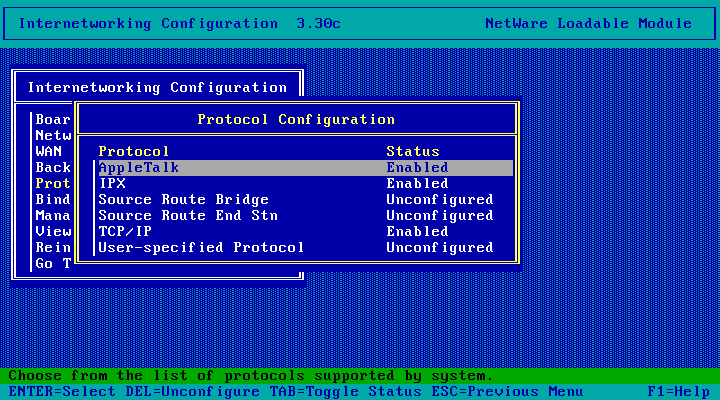Screen dimensions: 720x400
Task: Choose Source Route Bridge protocol
Action: click(x=306, y=200)
